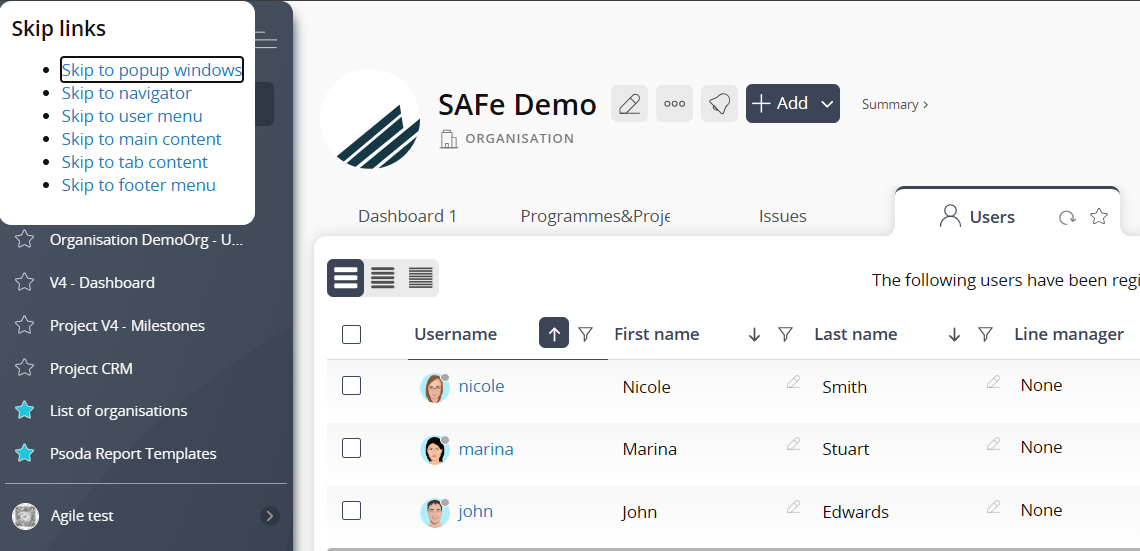Click the Add button

781,104
